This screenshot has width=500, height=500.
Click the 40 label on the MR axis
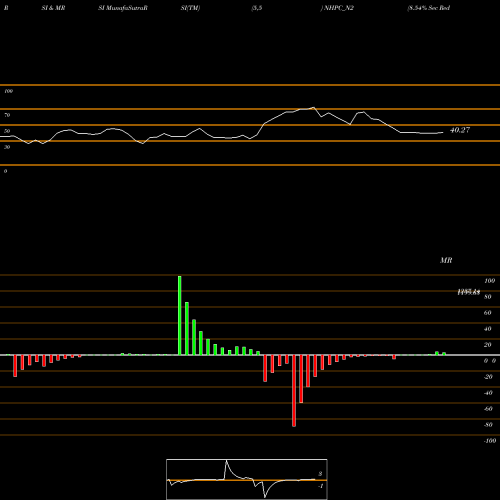point(488,329)
